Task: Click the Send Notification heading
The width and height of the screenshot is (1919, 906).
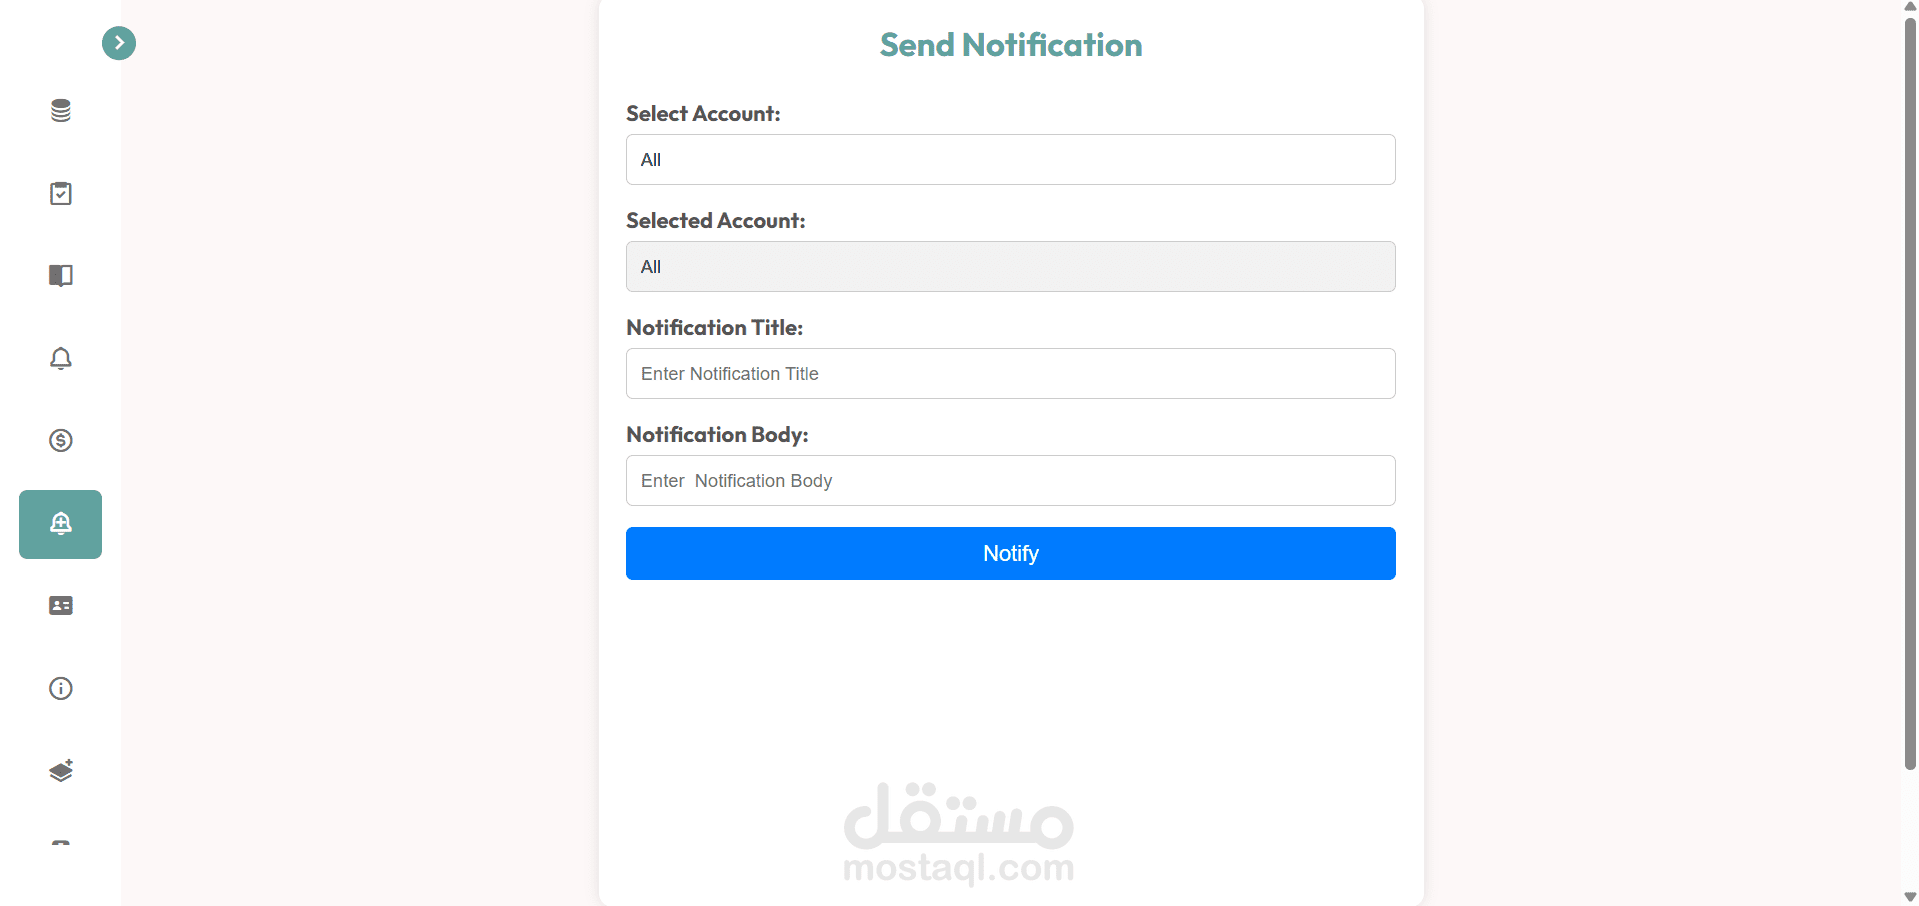Action: coord(1010,45)
